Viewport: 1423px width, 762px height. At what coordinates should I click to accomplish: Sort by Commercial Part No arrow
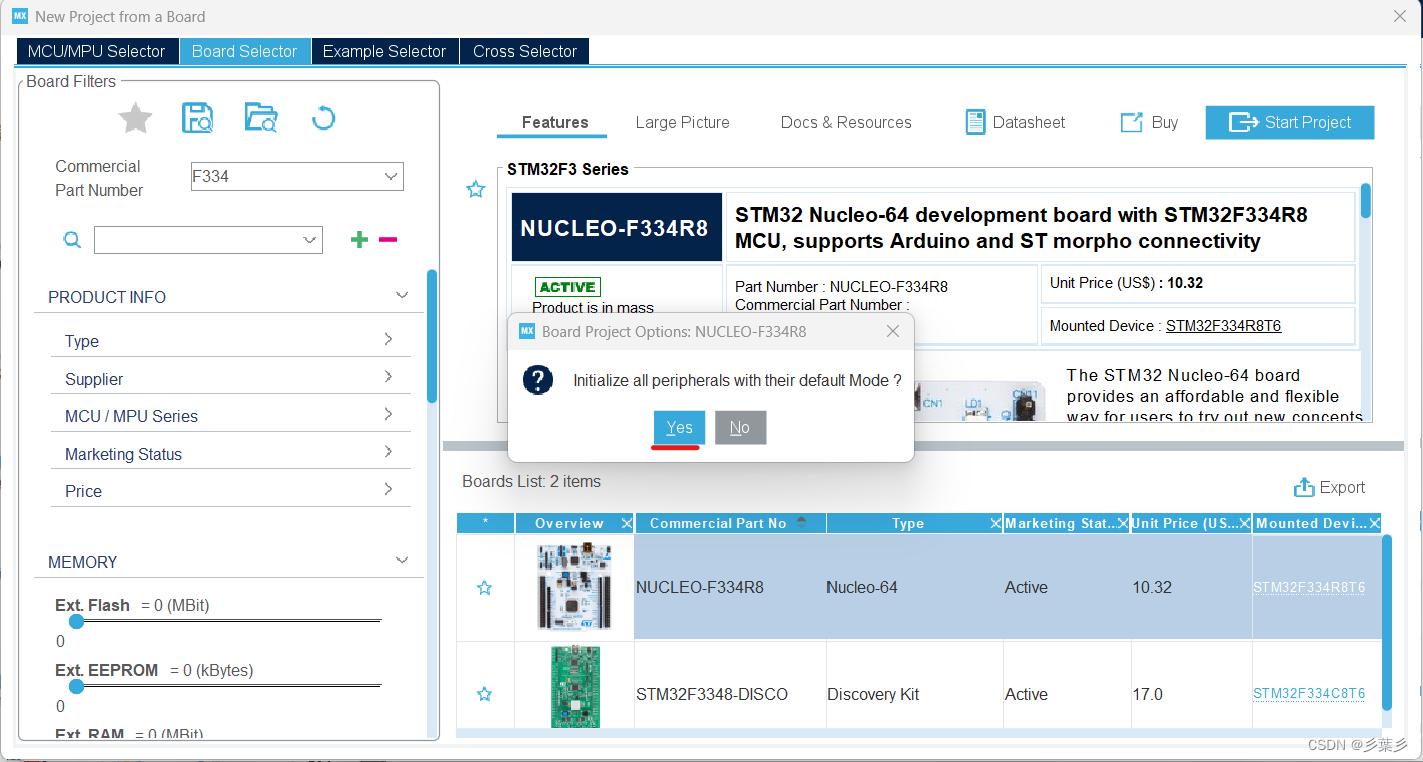click(801, 521)
